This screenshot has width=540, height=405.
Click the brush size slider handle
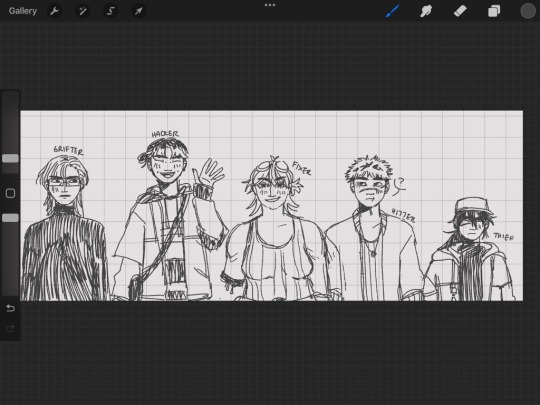pos(10,158)
